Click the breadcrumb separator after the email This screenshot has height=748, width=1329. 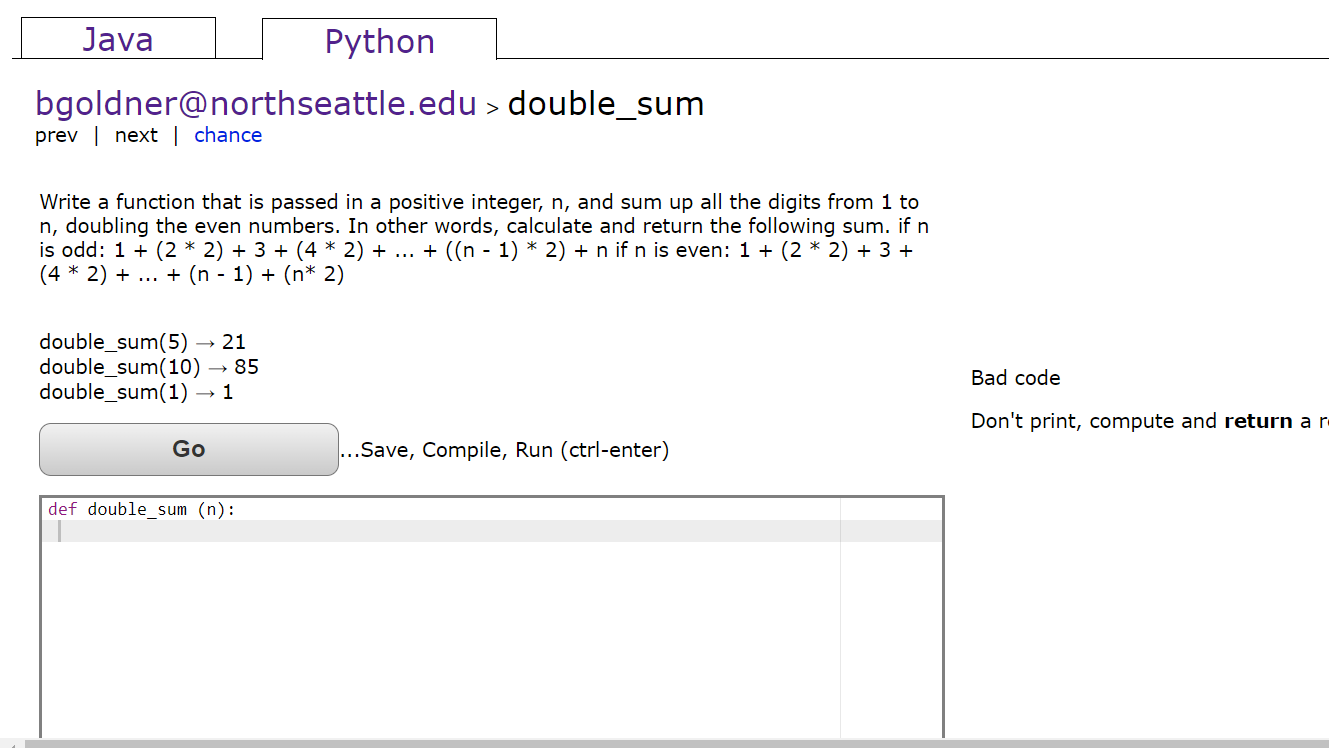click(x=491, y=107)
